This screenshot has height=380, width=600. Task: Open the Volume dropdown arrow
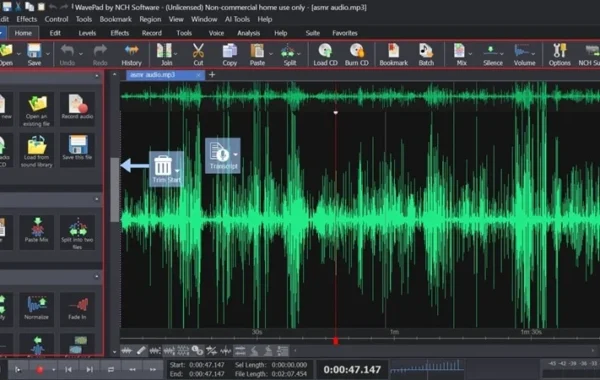[x=533, y=54]
